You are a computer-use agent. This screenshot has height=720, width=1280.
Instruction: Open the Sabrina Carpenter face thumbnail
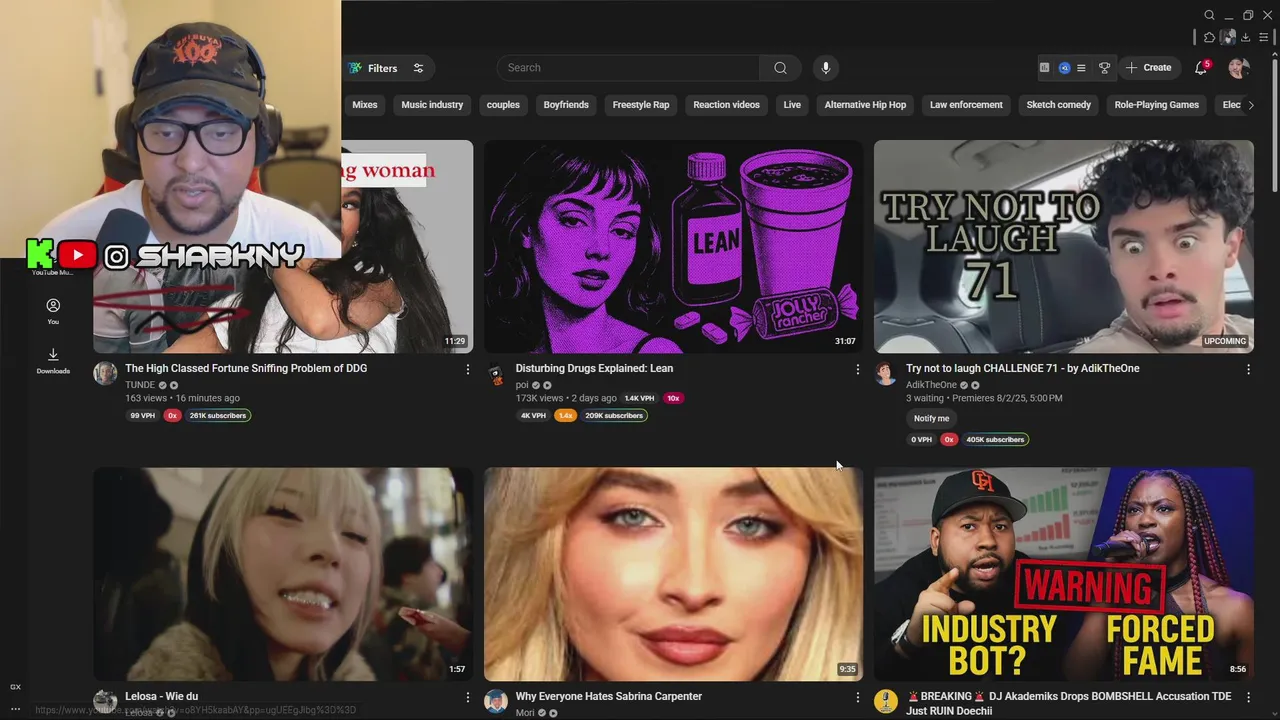tap(673, 574)
